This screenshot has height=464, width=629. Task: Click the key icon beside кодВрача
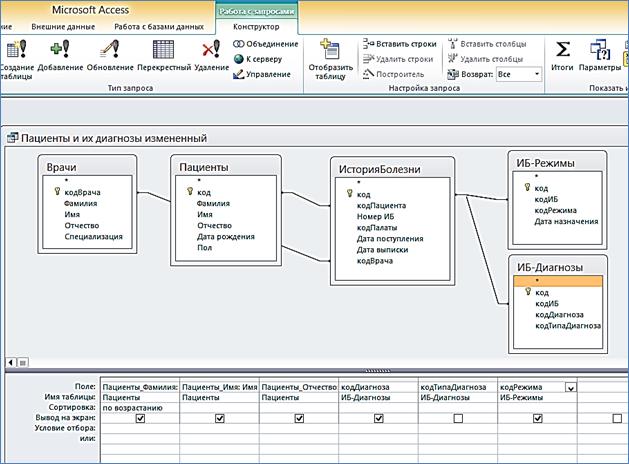click(x=57, y=192)
